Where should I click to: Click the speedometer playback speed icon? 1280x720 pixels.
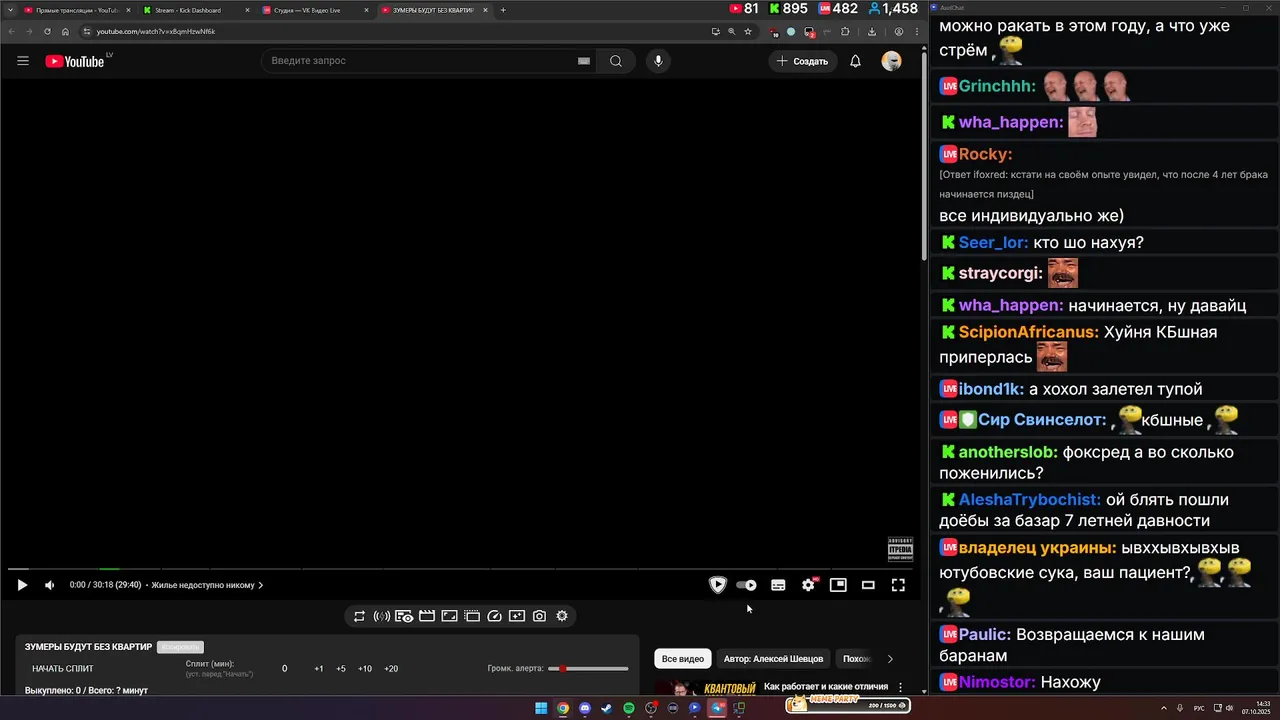coord(494,616)
